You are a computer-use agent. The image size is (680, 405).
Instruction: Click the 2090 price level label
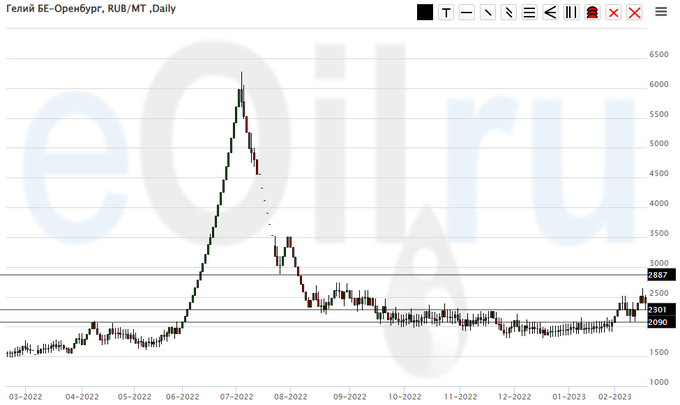point(657,322)
